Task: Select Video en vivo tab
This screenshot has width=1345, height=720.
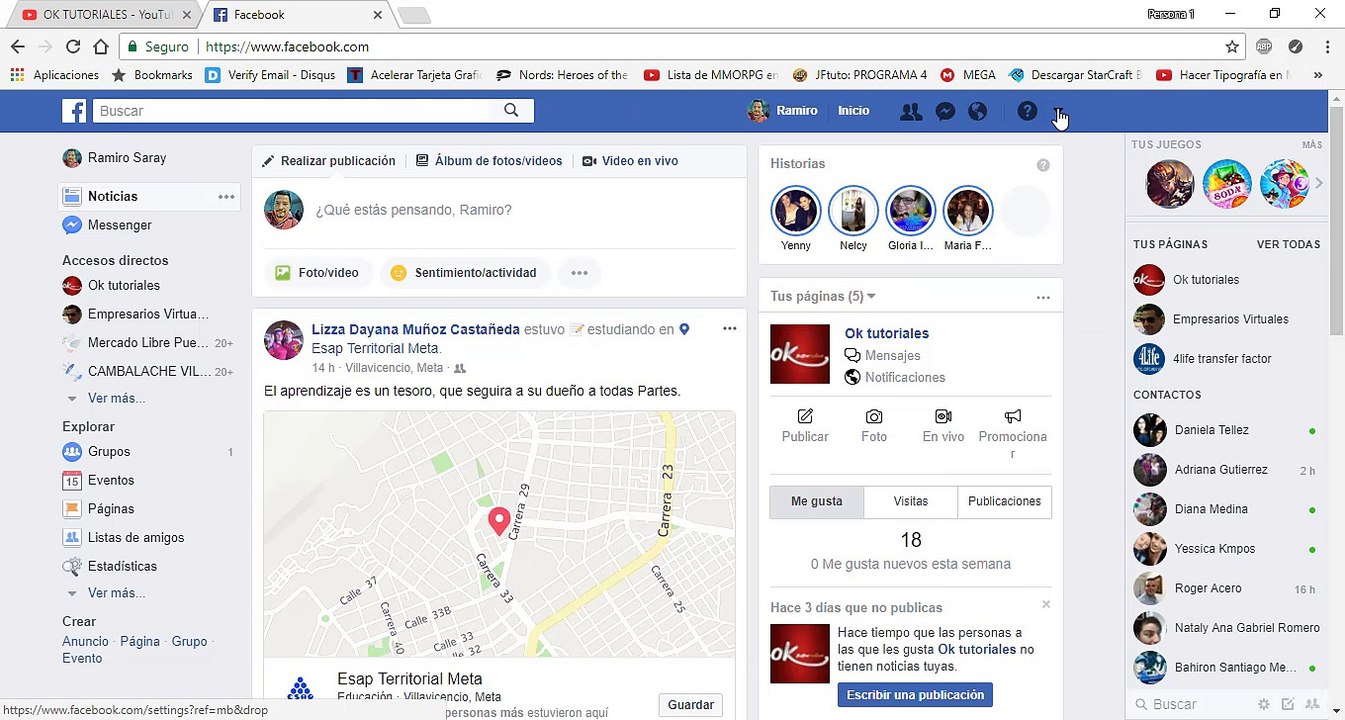Action: 630,161
